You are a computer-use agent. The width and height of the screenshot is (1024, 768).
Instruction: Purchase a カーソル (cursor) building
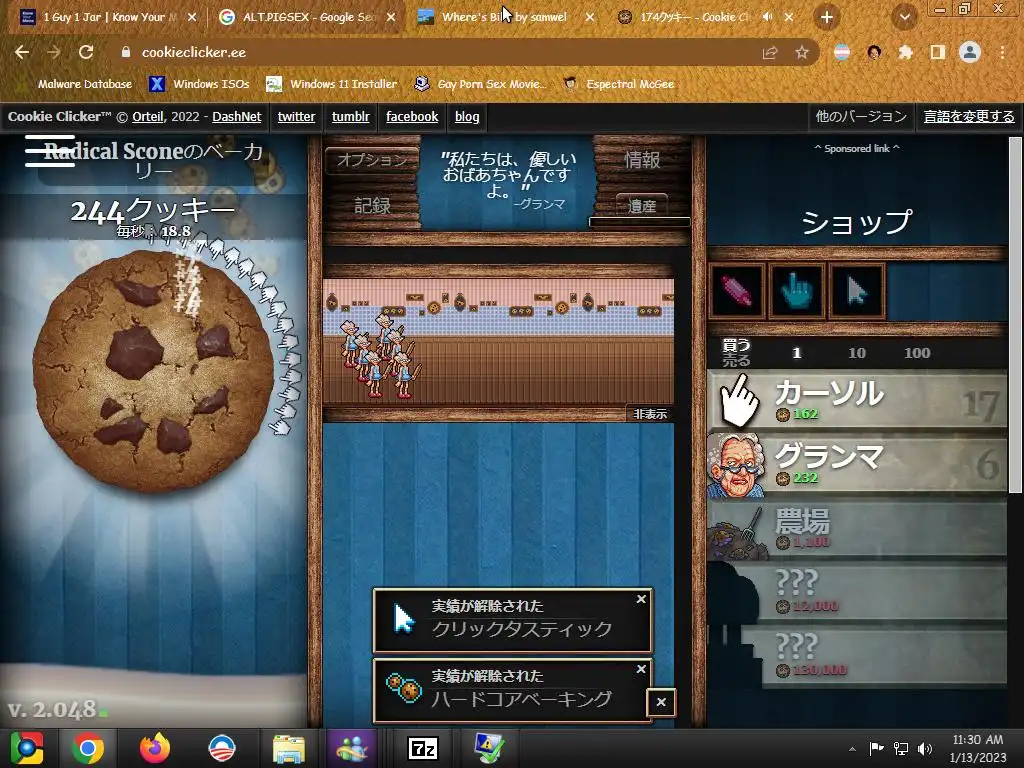coord(857,400)
